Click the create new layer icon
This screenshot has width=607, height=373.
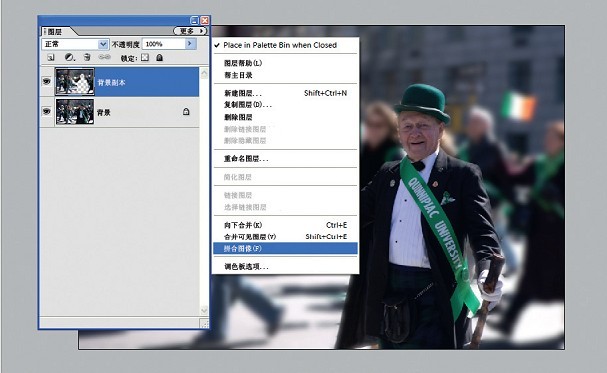[51, 58]
